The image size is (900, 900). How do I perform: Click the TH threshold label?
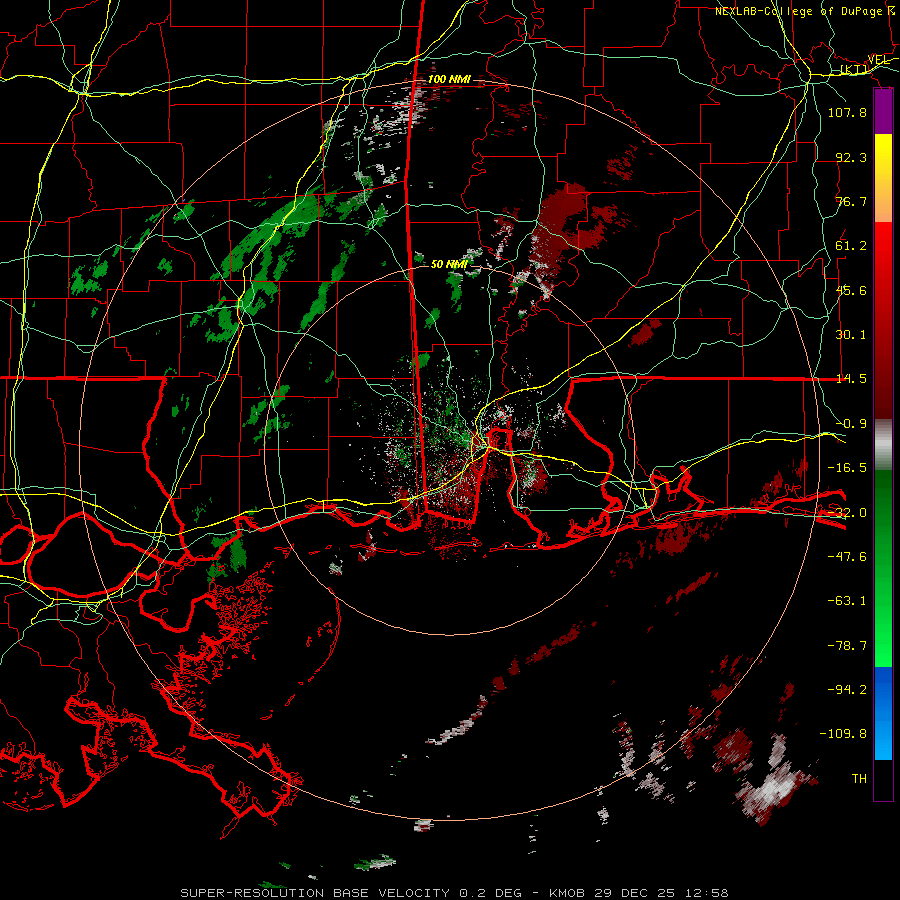[x=859, y=779]
